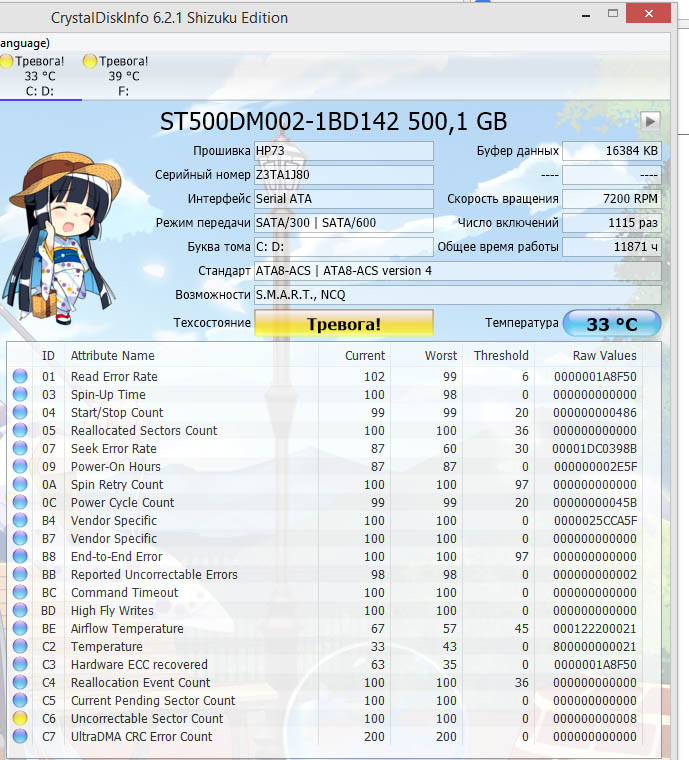689x760 pixels.
Task: Click the power-on count field 1115 раз
Action: tap(611, 222)
